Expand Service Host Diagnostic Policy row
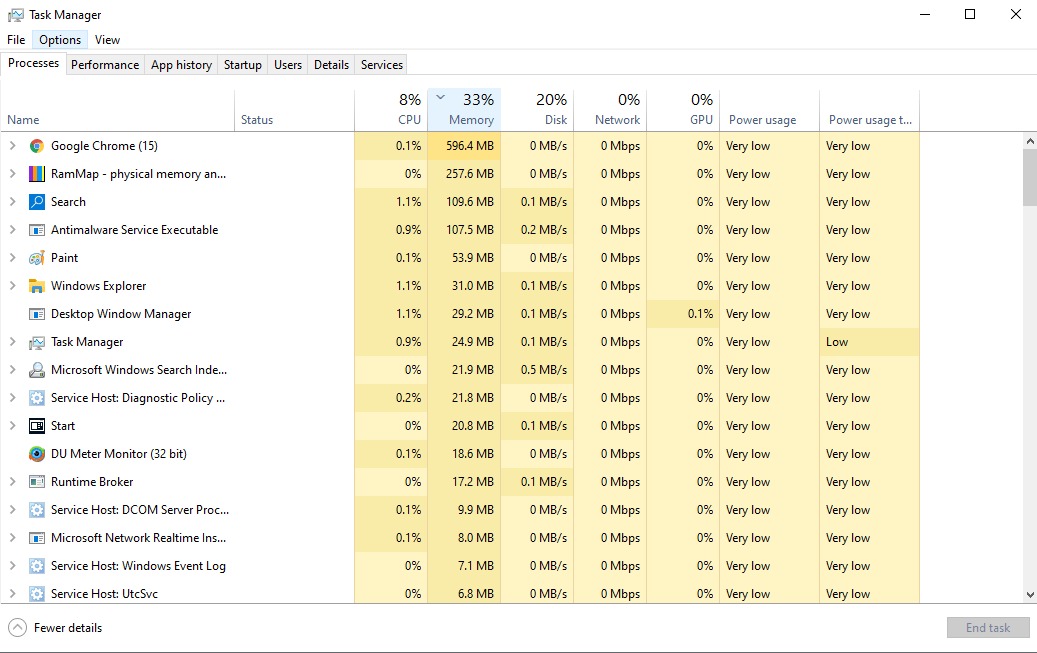 coord(13,398)
